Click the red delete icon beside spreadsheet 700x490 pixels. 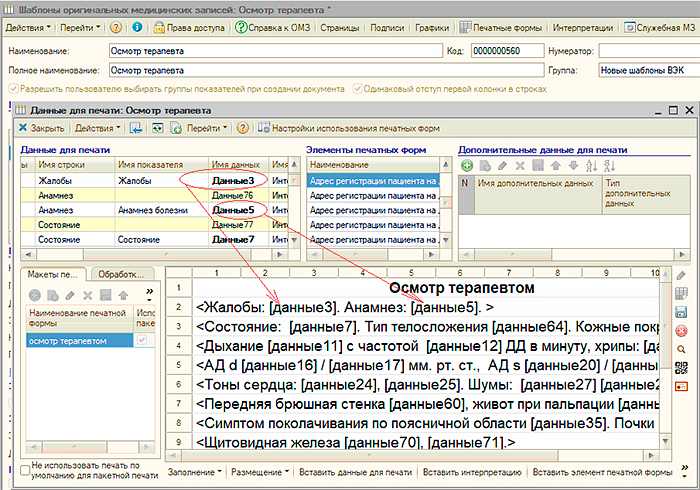point(681,331)
